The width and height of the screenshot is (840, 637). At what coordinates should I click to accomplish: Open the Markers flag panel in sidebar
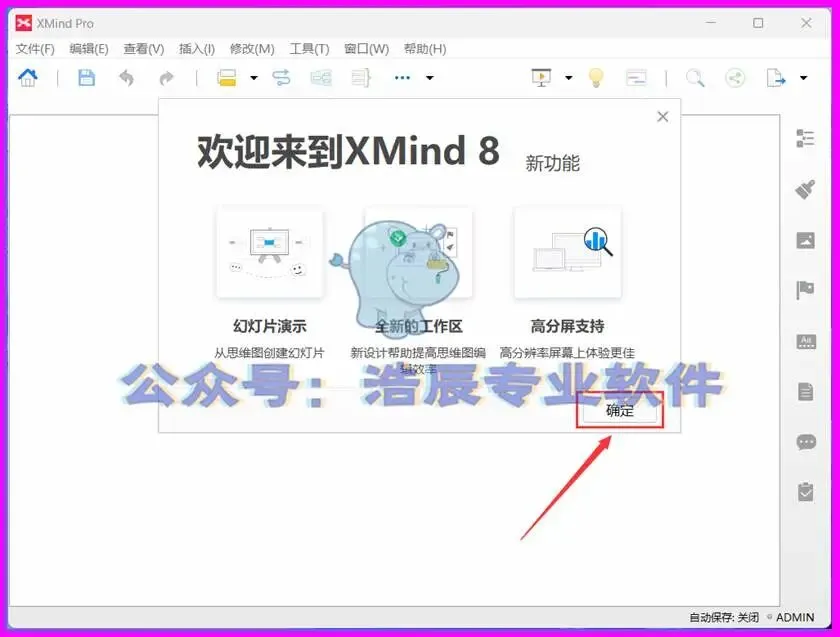coord(805,290)
